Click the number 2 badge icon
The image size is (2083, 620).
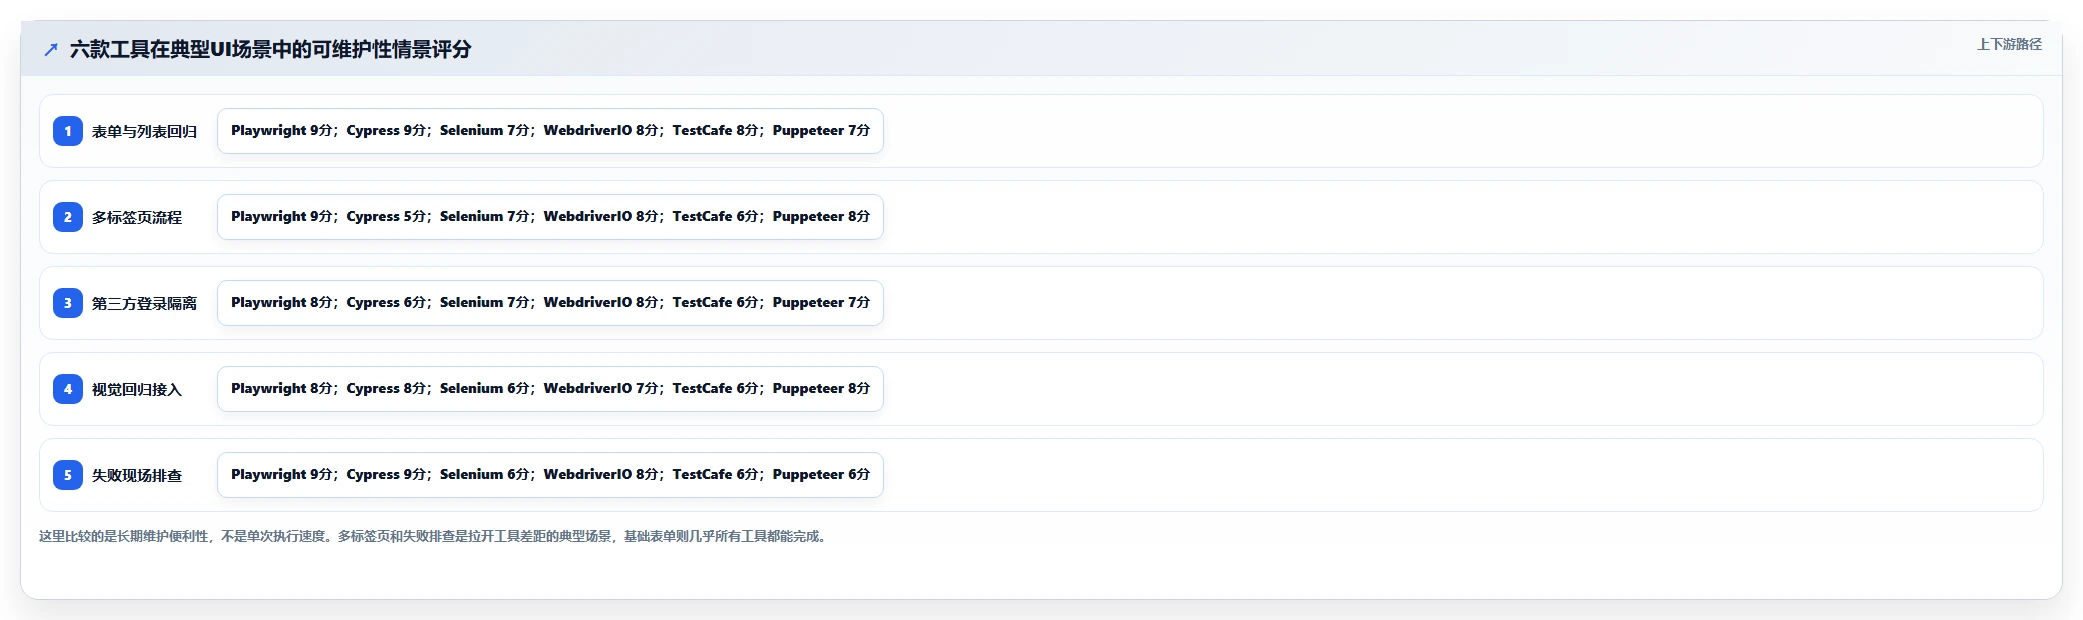68,217
